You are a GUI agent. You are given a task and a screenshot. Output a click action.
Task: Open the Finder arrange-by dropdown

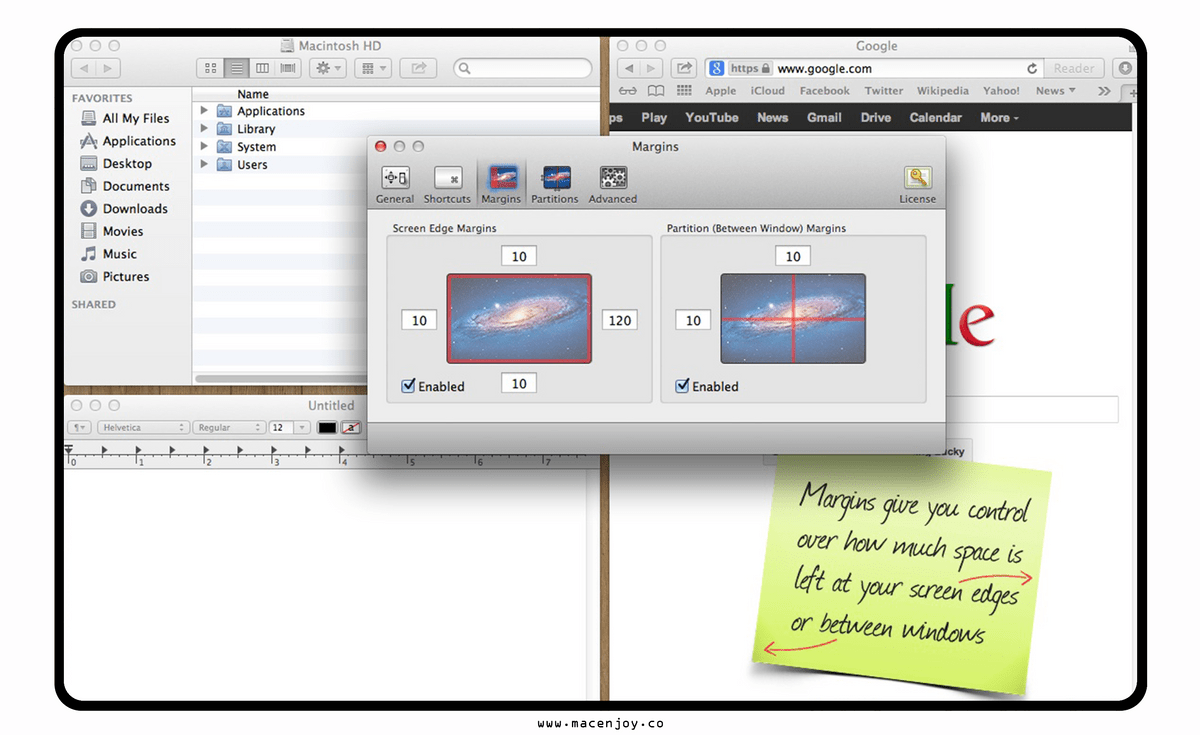click(x=373, y=68)
